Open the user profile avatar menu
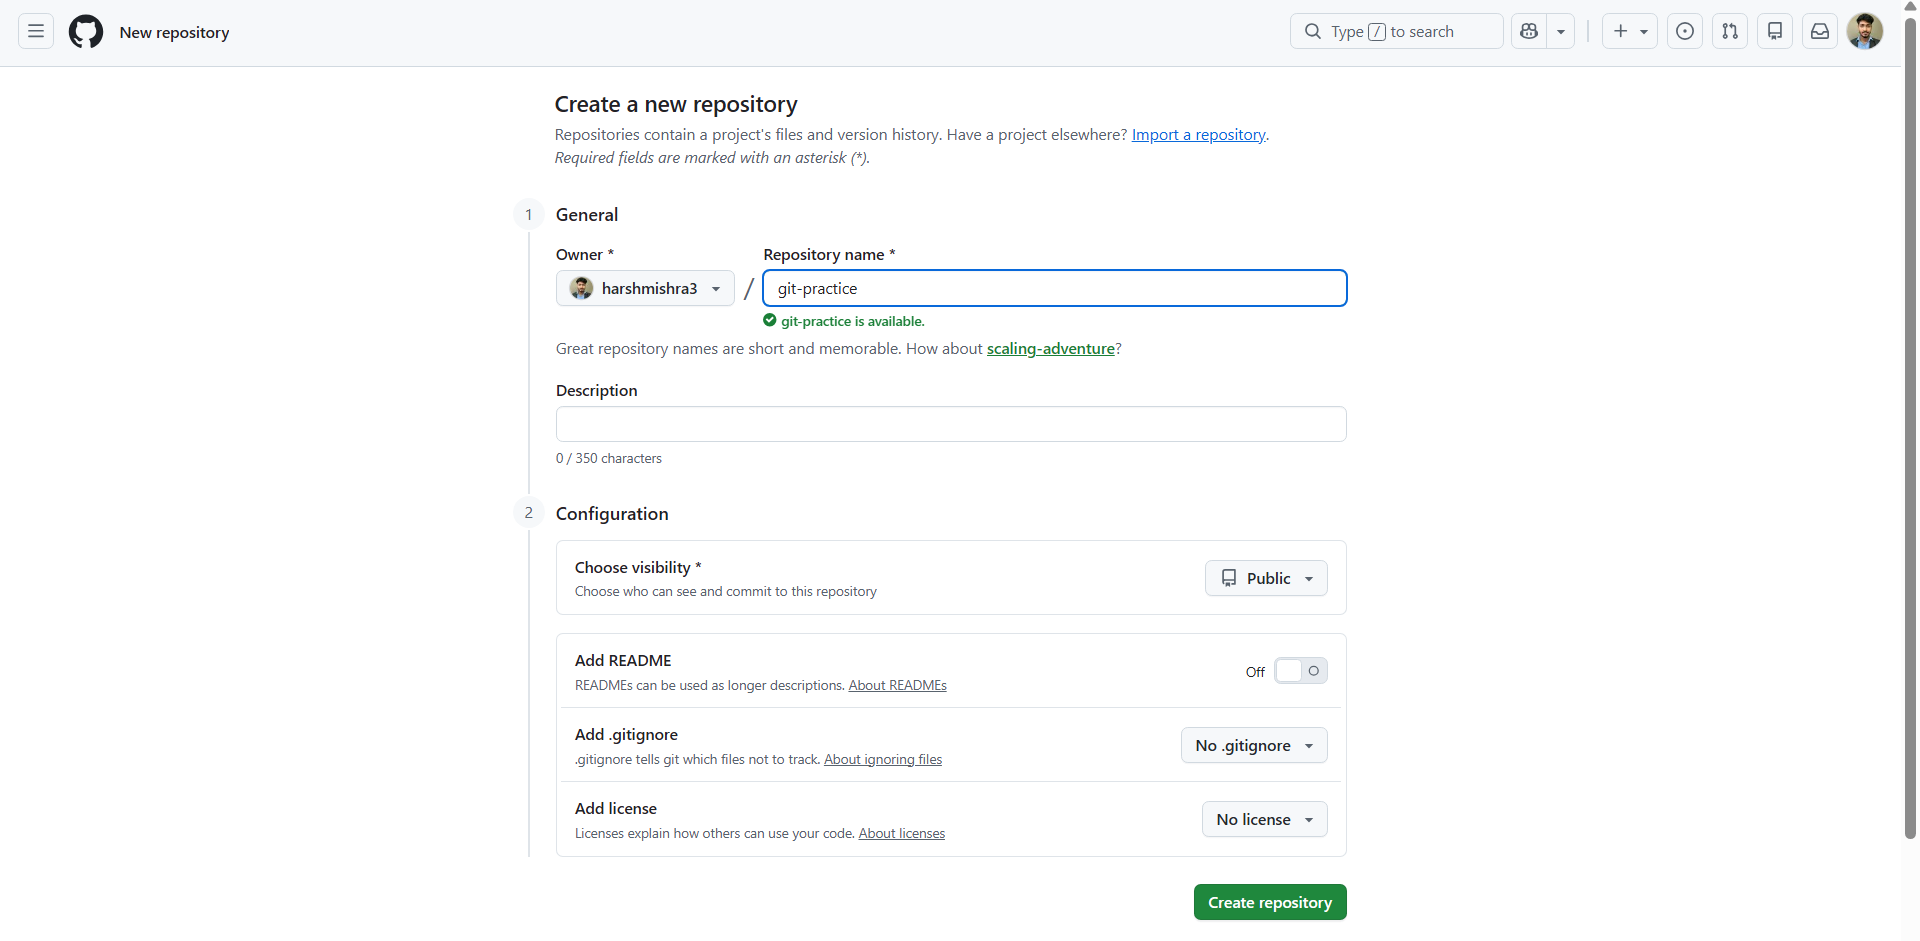This screenshot has height=941, width=1920. (x=1865, y=32)
